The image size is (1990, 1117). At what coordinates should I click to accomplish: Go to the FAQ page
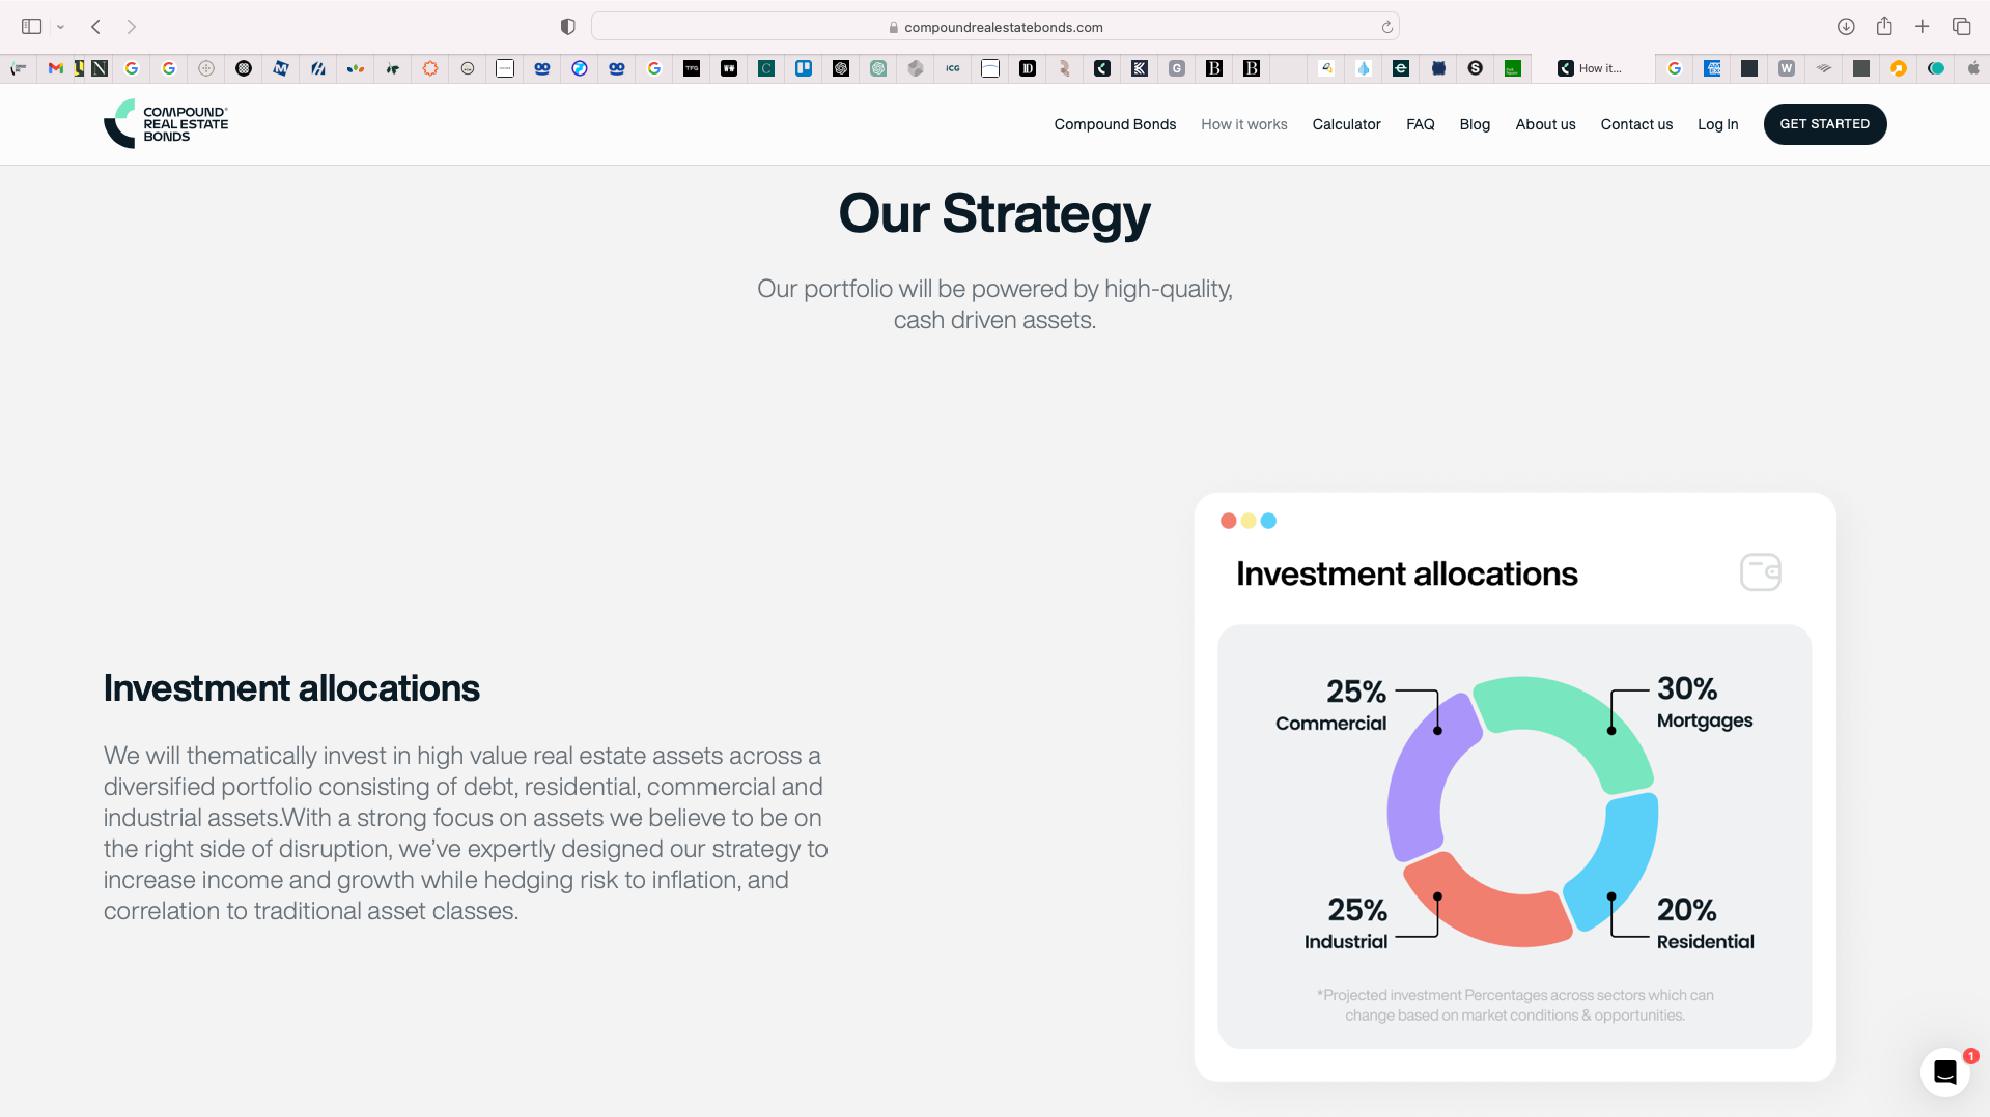pos(1420,124)
